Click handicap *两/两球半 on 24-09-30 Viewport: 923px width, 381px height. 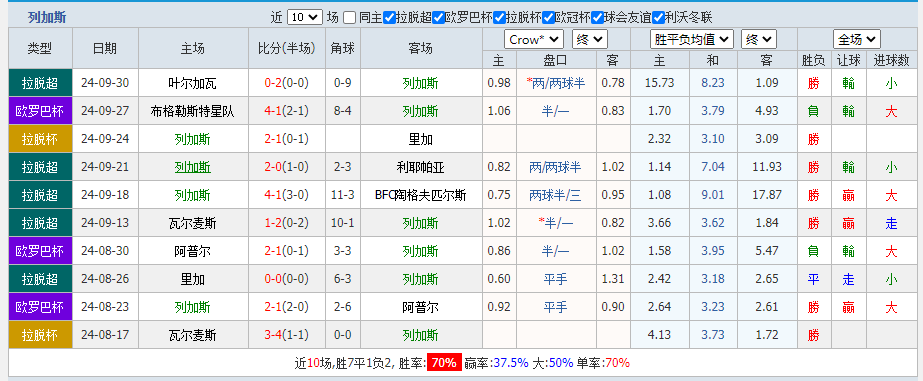[556, 83]
